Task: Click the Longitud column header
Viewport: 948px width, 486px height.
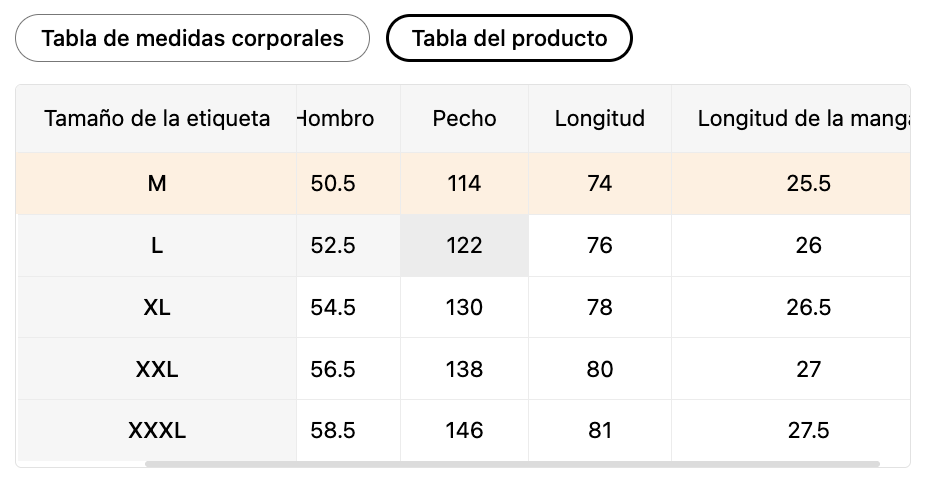Action: (600, 118)
